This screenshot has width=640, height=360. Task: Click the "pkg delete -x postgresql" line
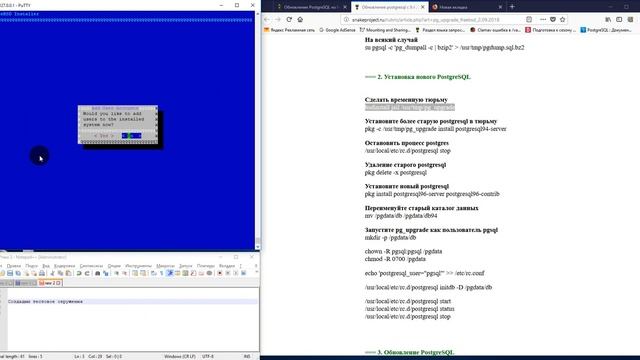click(396, 172)
